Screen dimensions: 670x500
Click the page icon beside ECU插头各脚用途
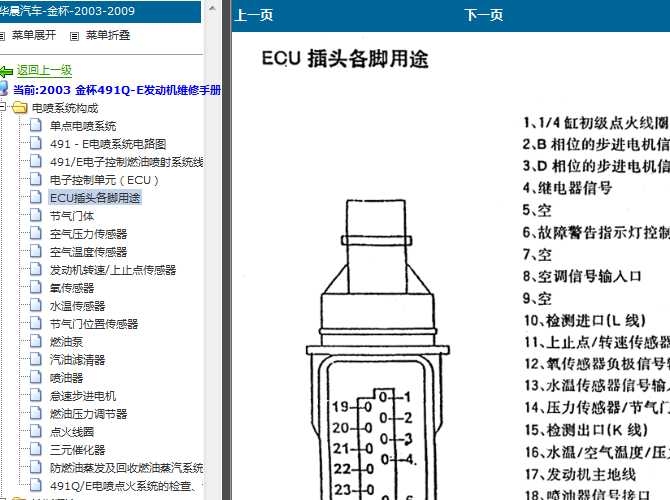point(36,197)
